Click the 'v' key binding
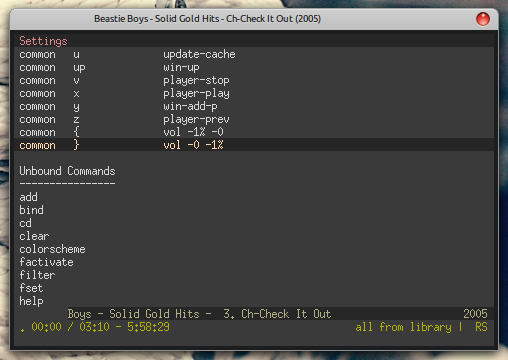The height and width of the screenshot is (360, 508). pos(76,81)
